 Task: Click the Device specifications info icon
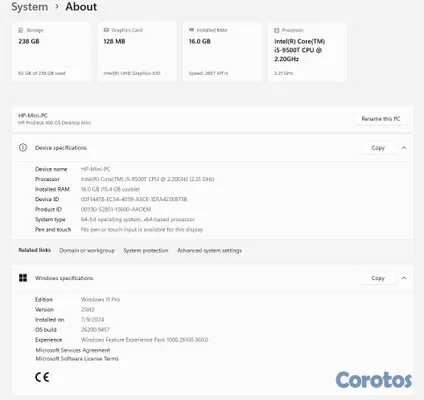coord(23,147)
